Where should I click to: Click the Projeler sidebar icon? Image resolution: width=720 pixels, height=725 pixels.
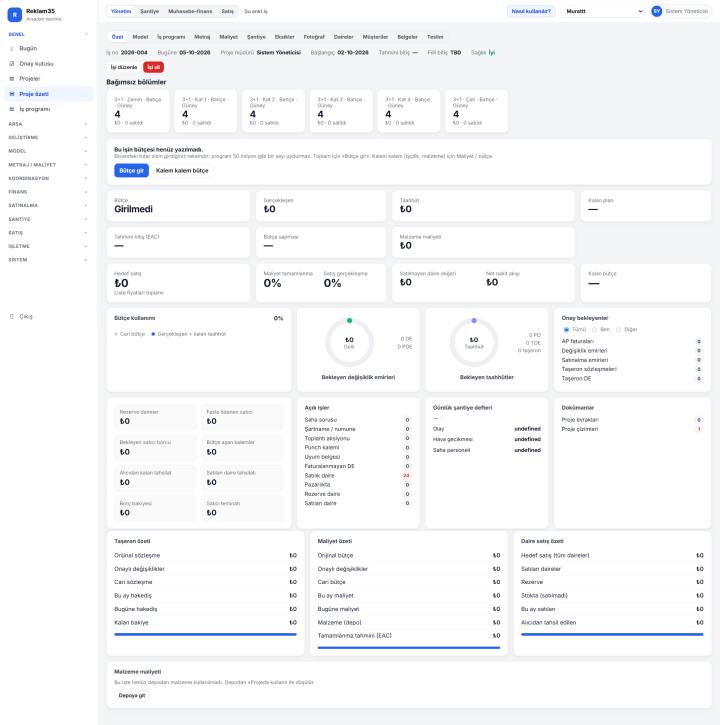(x=12, y=79)
